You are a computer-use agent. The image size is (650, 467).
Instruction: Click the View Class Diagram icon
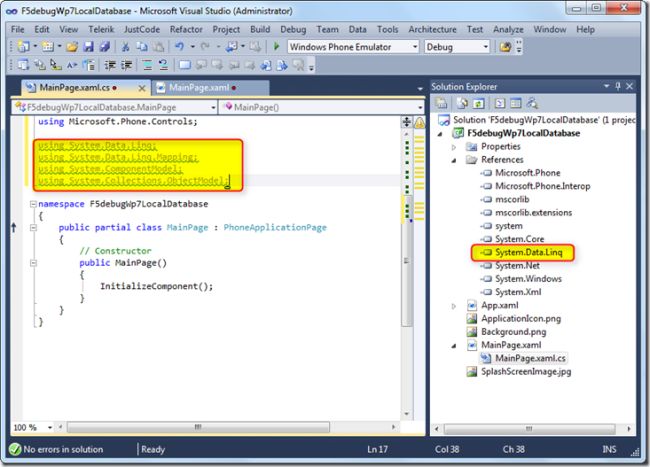[x=532, y=103]
